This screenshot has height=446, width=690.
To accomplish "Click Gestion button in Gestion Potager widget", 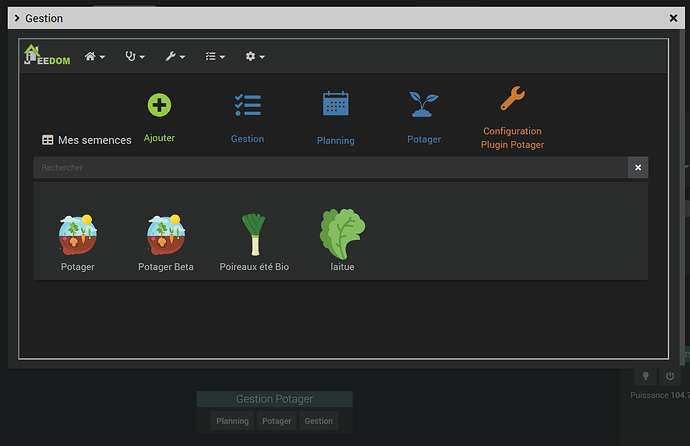I will [319, 421].
